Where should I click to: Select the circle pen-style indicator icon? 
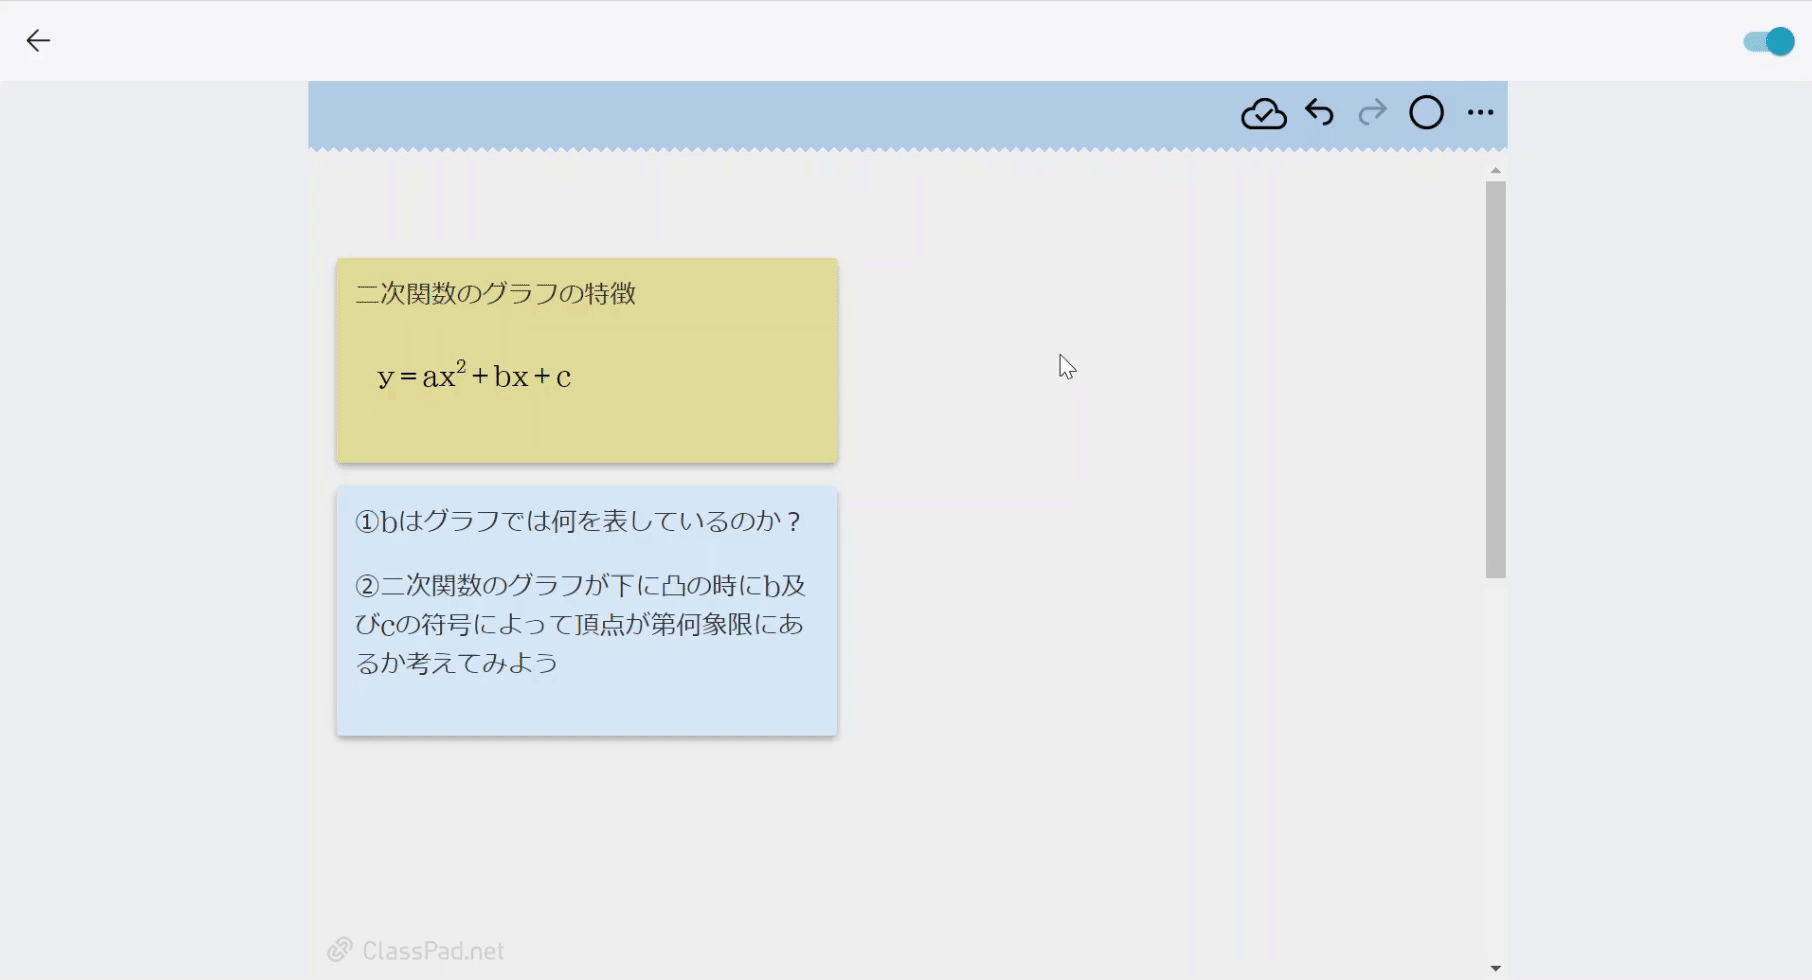pos(1426,113)
